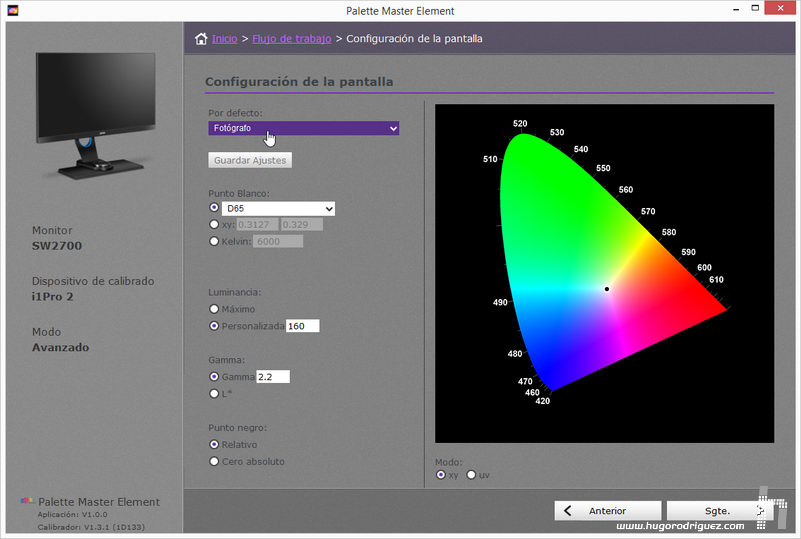801x539 pixels.
Task: Click the 'Aplicación: V1.0.0' version text
Action: point(73,514)
